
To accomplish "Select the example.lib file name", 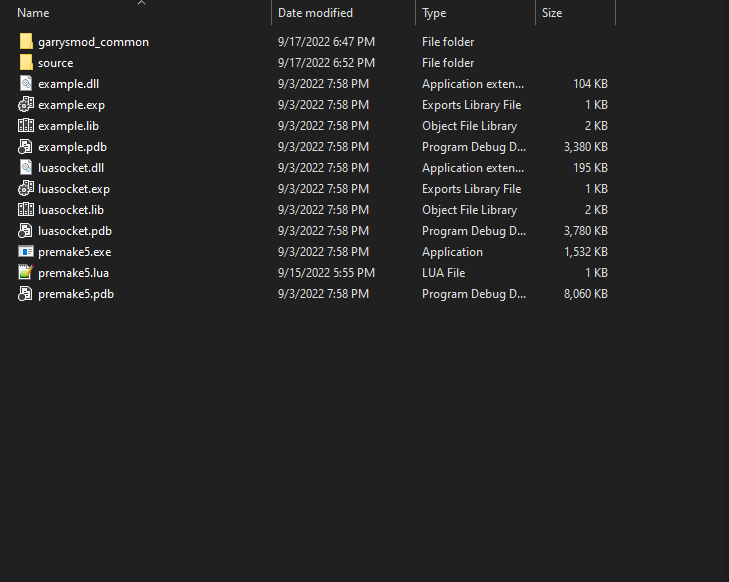I will [68, 126].
